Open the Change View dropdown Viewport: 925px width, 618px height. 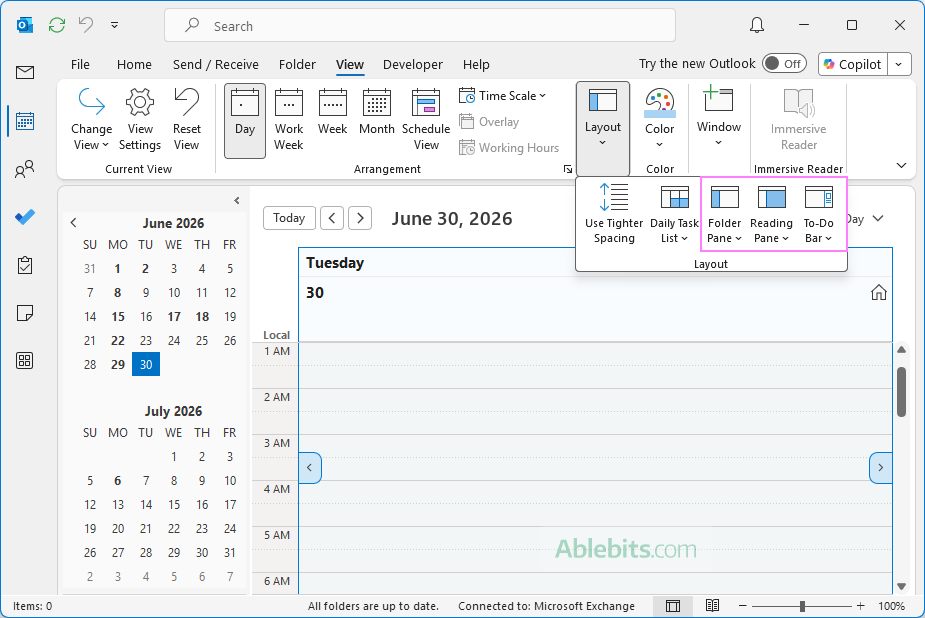91,120
